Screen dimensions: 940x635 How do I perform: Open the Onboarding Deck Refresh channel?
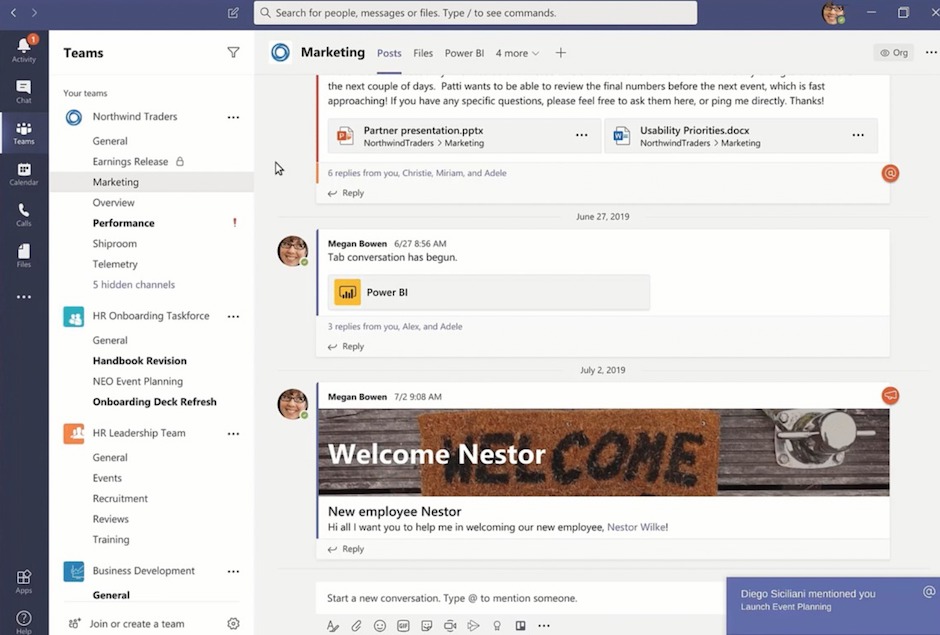pyautogui.click(x=155, y=402)
